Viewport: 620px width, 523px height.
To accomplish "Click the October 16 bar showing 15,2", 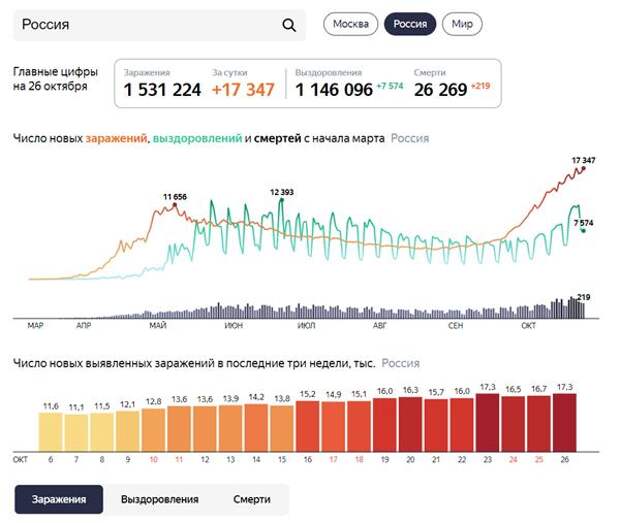I will [x=308, y=426].
